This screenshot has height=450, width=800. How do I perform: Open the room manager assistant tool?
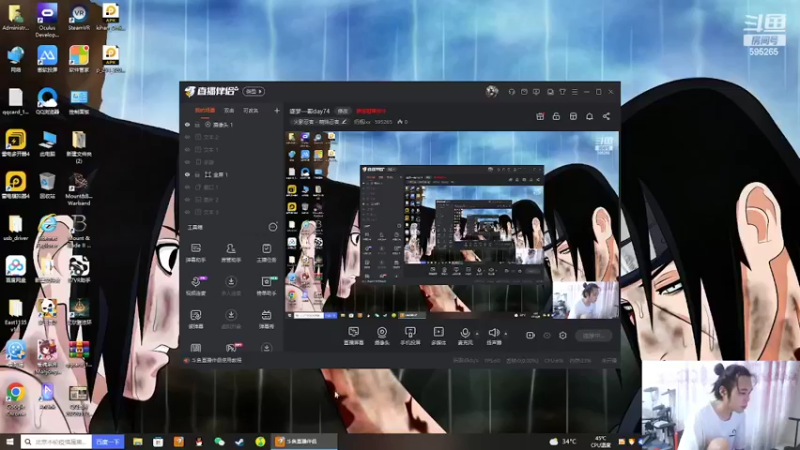pyautogui.click(x=231, y=253)
